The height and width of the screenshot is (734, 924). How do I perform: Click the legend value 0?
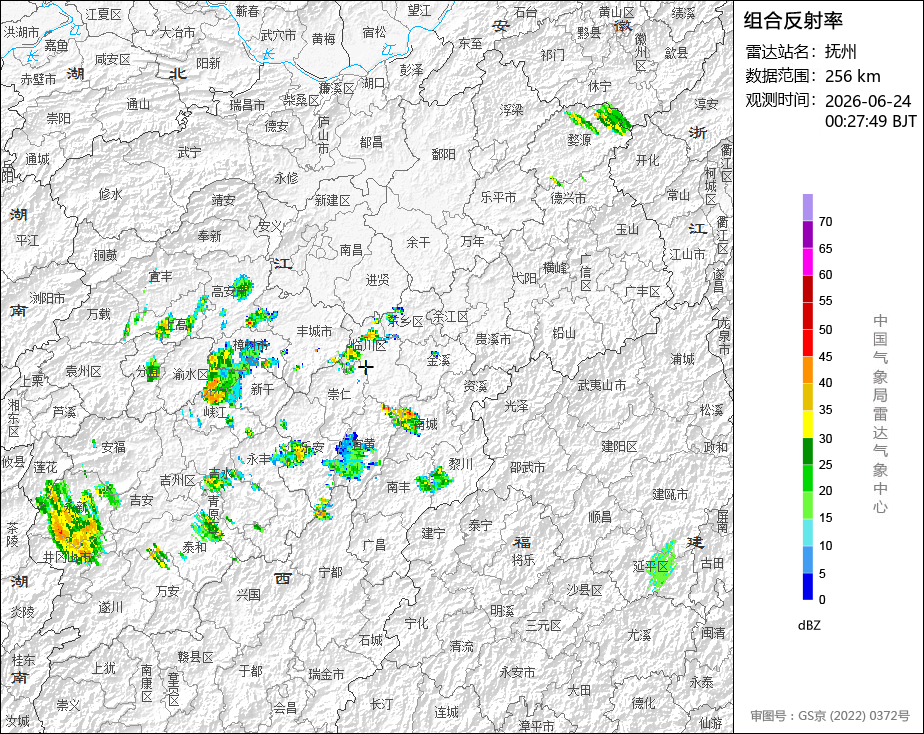click(822, 600)
